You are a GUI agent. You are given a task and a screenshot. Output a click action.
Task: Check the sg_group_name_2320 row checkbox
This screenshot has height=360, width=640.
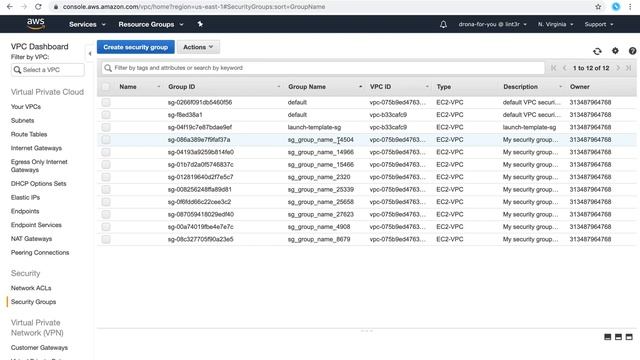click(106, 177)
